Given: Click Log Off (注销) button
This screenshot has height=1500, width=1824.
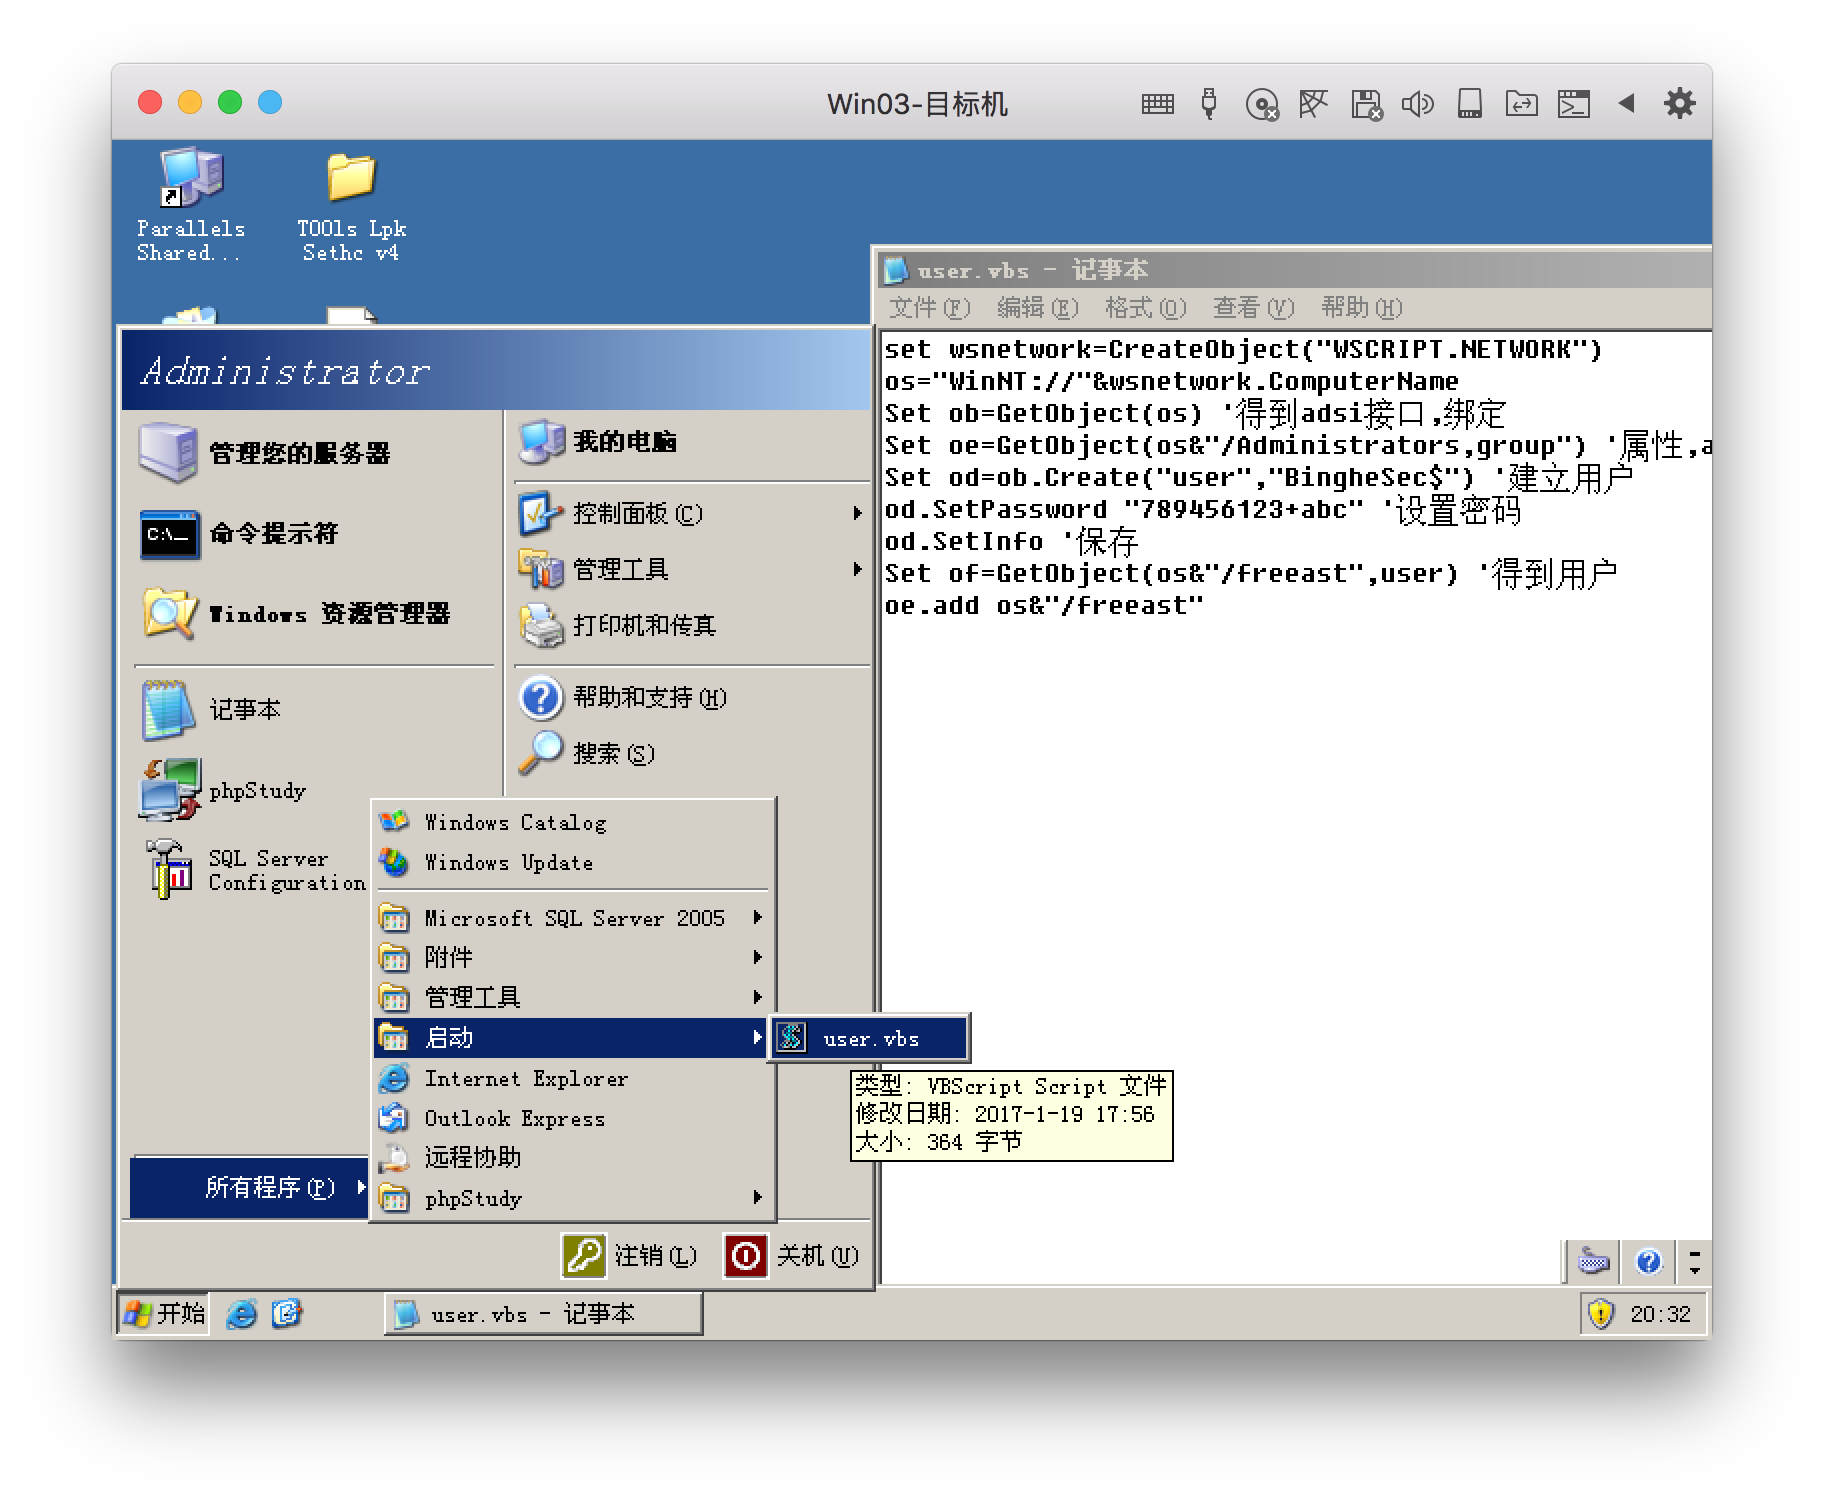Looking at the screenshot, I should click(629, 1255).
